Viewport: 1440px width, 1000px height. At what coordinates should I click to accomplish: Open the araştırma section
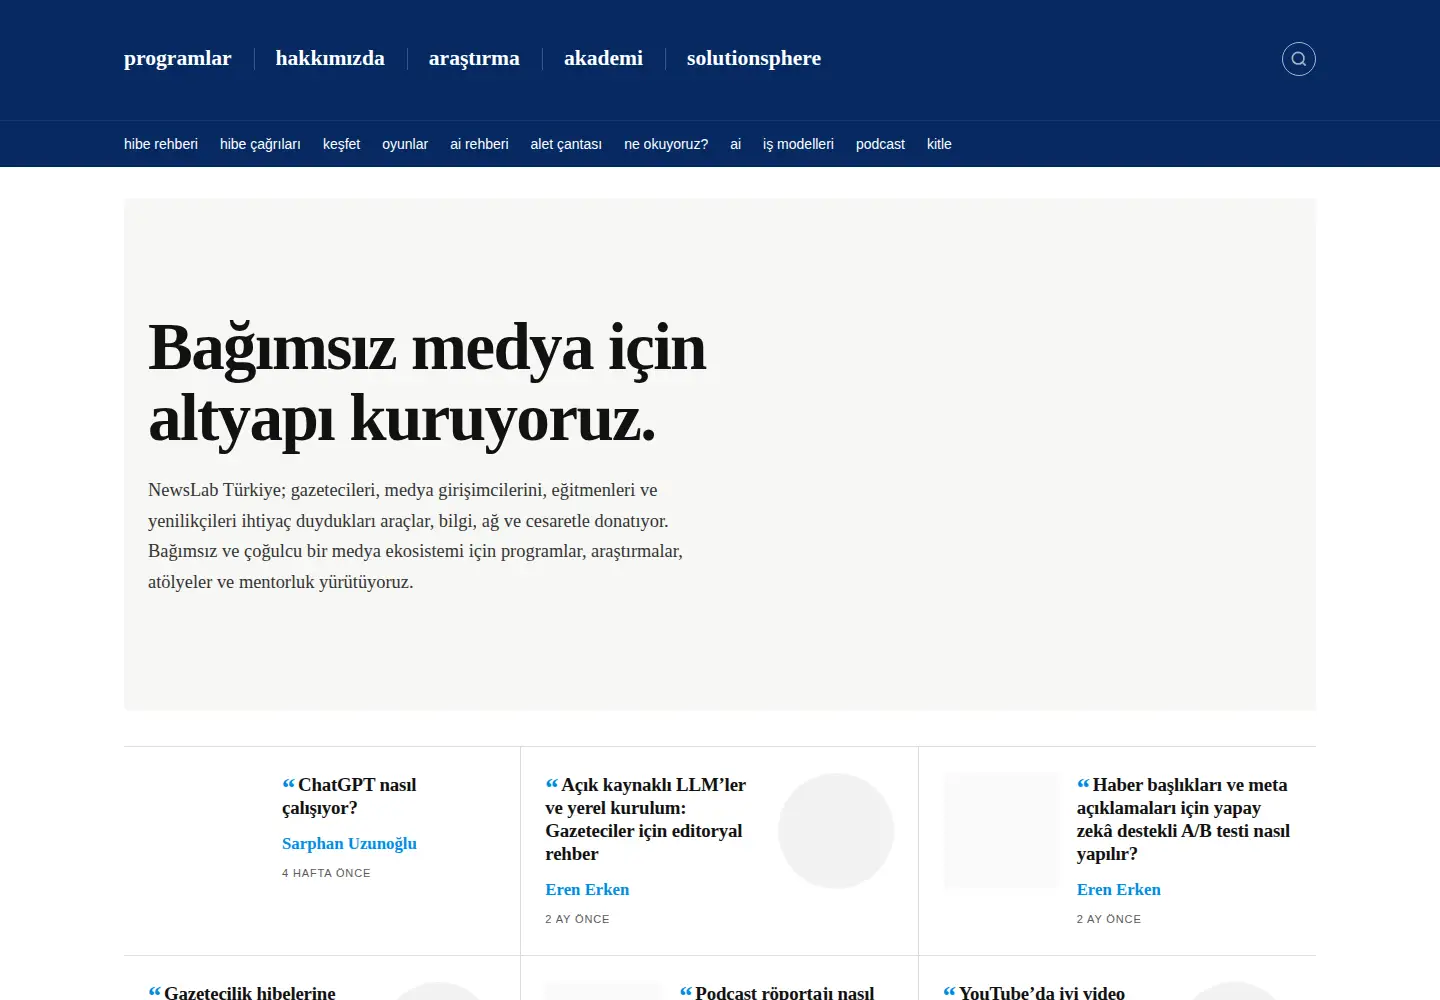[474, 58]
